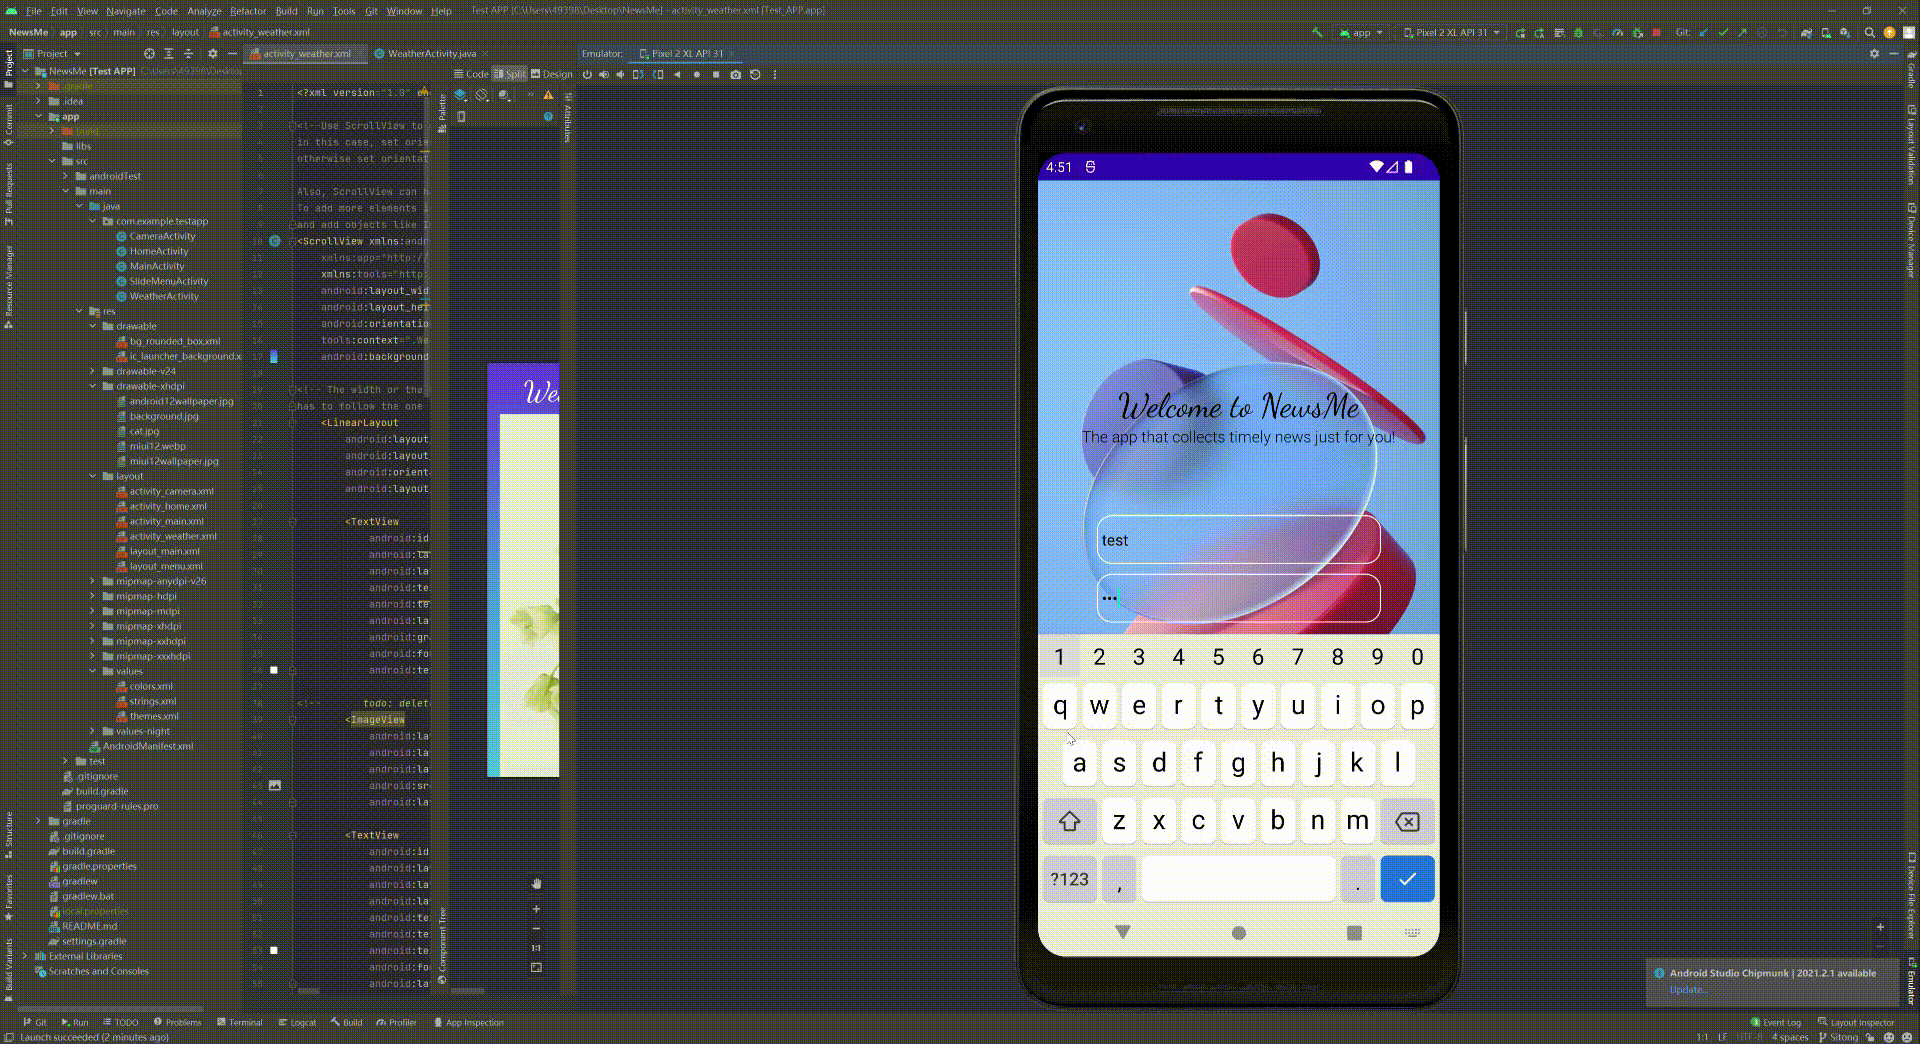The height and width of the screenshot is (1044, 1920).
Task: Expand the values-night folder
Action: pyautogui.click(x=93, y=731)
